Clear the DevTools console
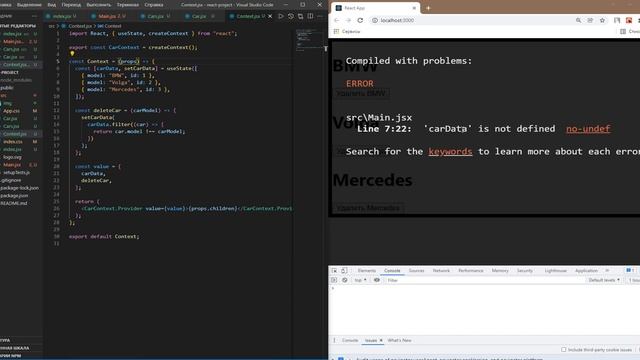Image resolution: width=640 pixels, height=360 pixels. [x=344, y=280]
